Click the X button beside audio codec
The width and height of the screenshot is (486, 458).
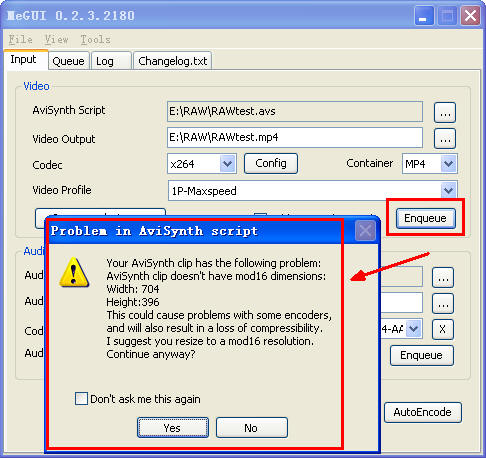[x=443, y=329]
